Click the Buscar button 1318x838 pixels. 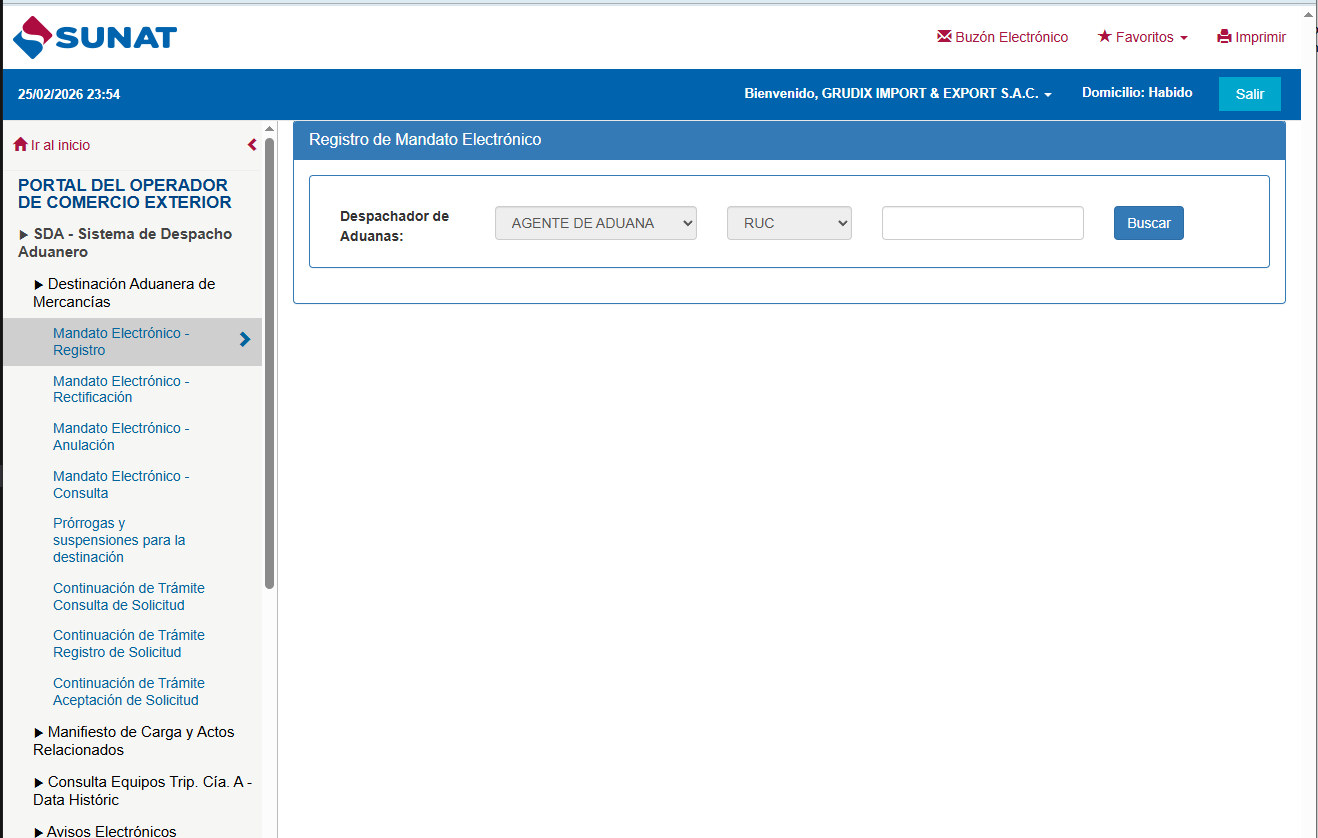pos(1149,223)
